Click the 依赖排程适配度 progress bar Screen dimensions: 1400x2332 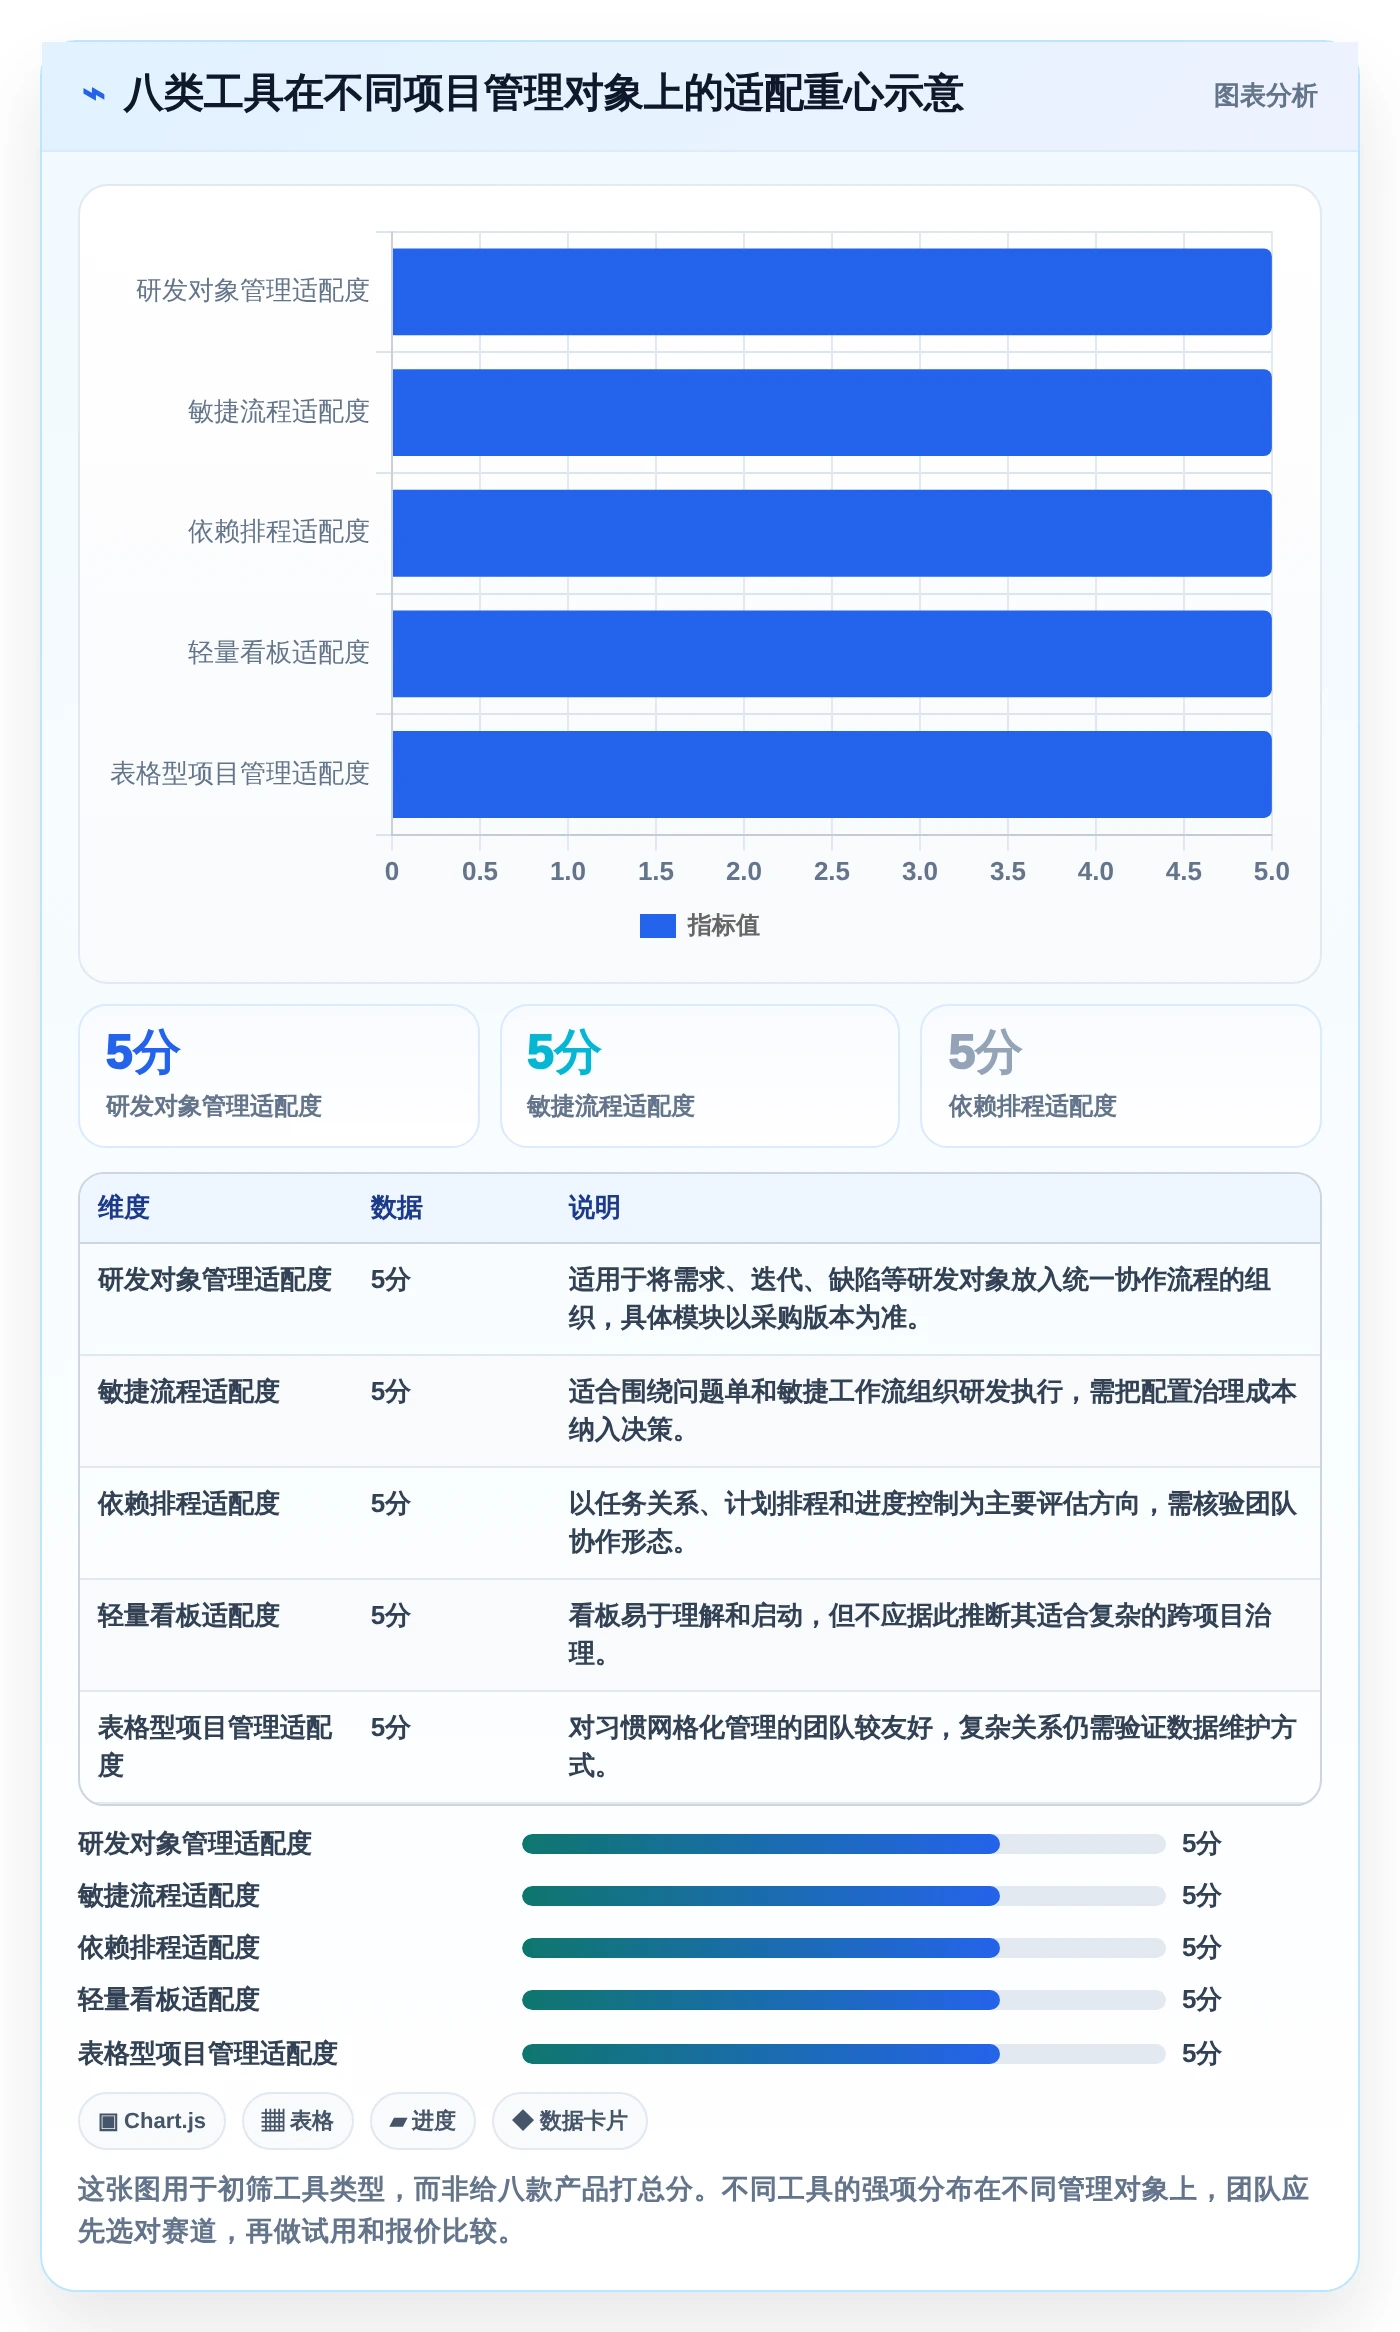pyautogui.click(x=844, y=1948)
